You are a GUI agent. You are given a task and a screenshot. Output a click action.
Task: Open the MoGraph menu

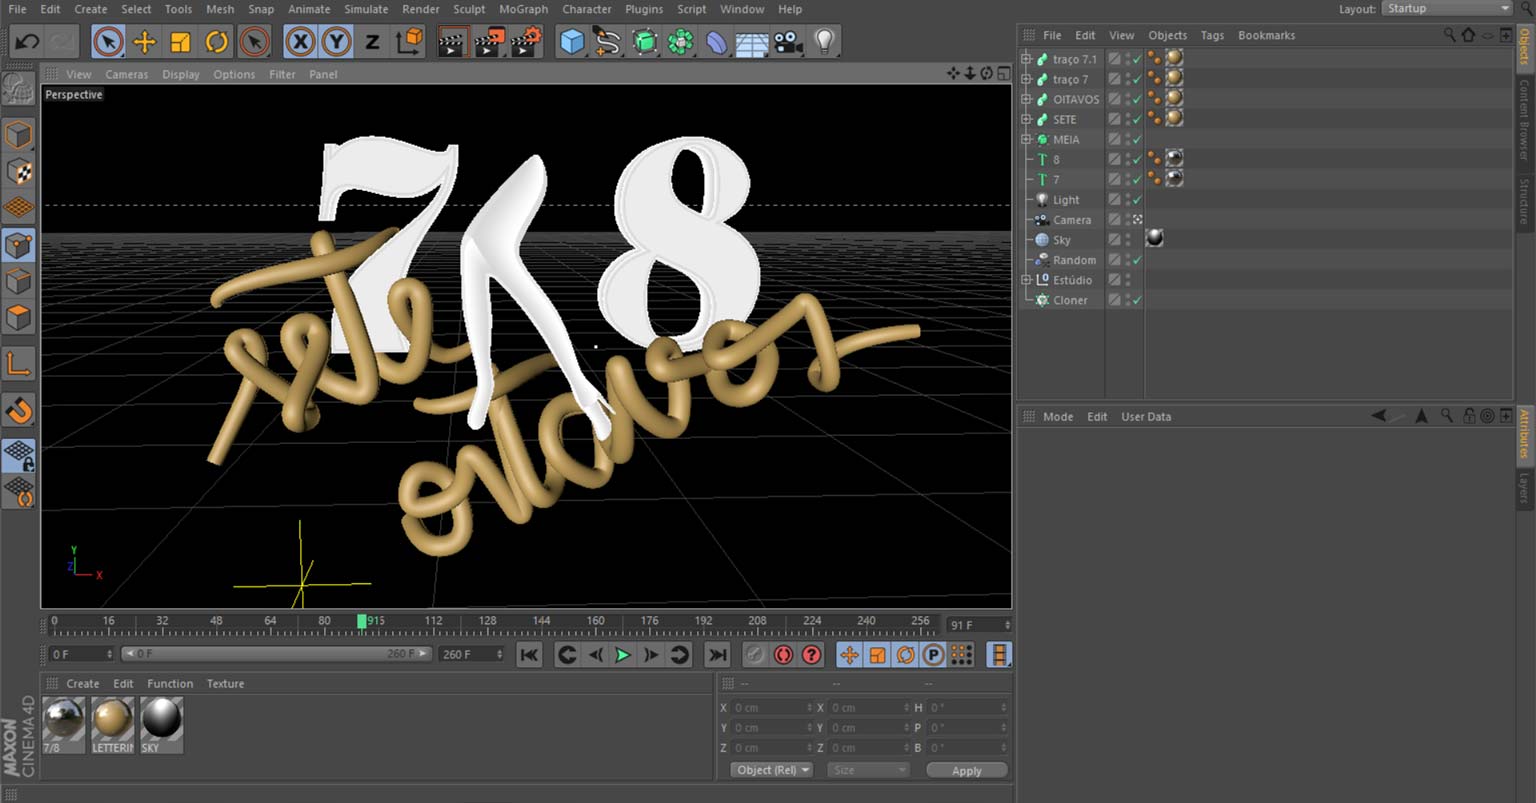[524, 9]
